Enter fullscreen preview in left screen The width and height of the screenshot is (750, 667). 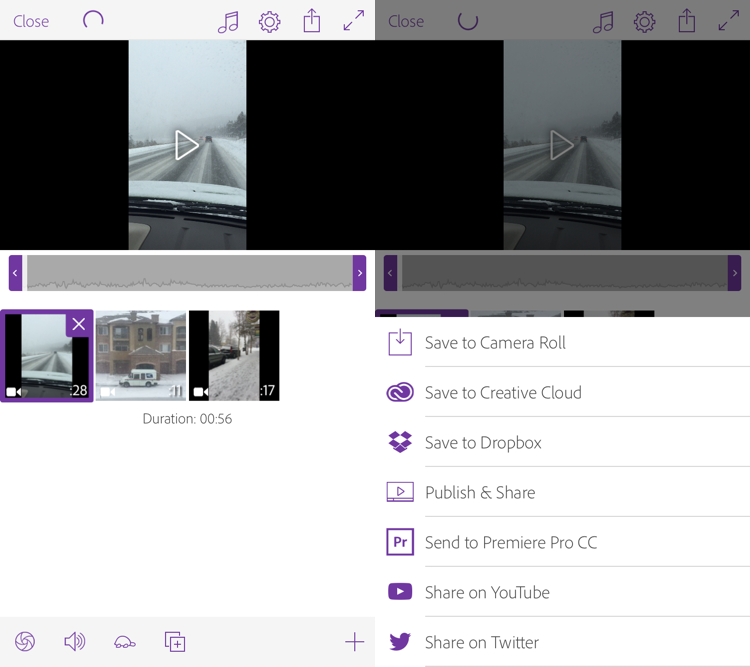[x=354, y=21]
